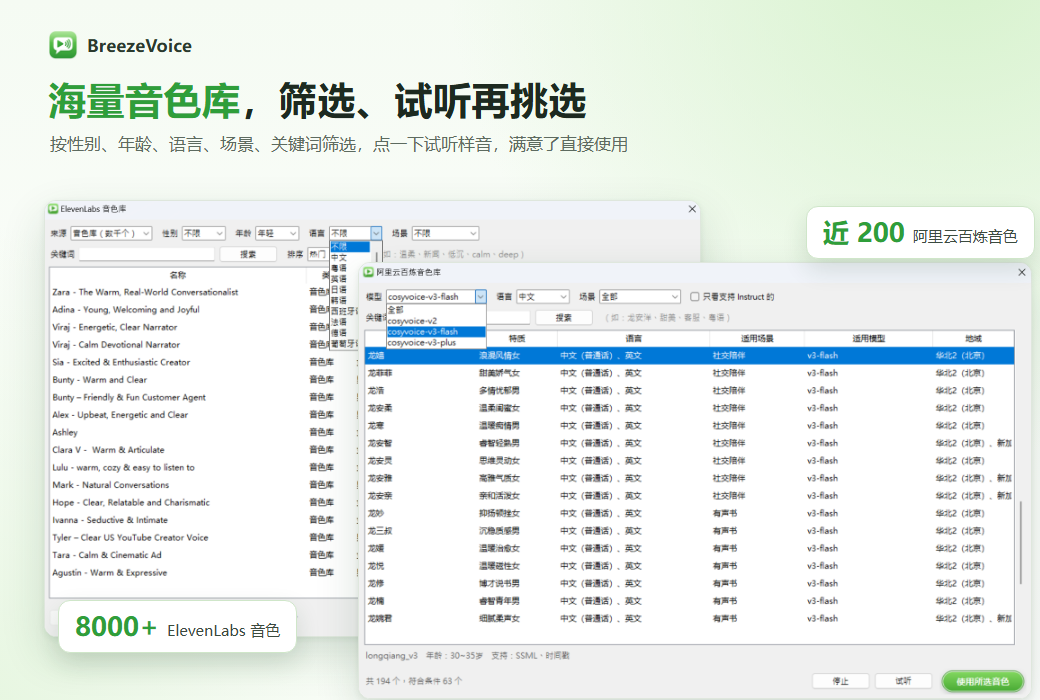
Task: Close the ElevenLabs 音色库 window
Action: tap(692, 209)
